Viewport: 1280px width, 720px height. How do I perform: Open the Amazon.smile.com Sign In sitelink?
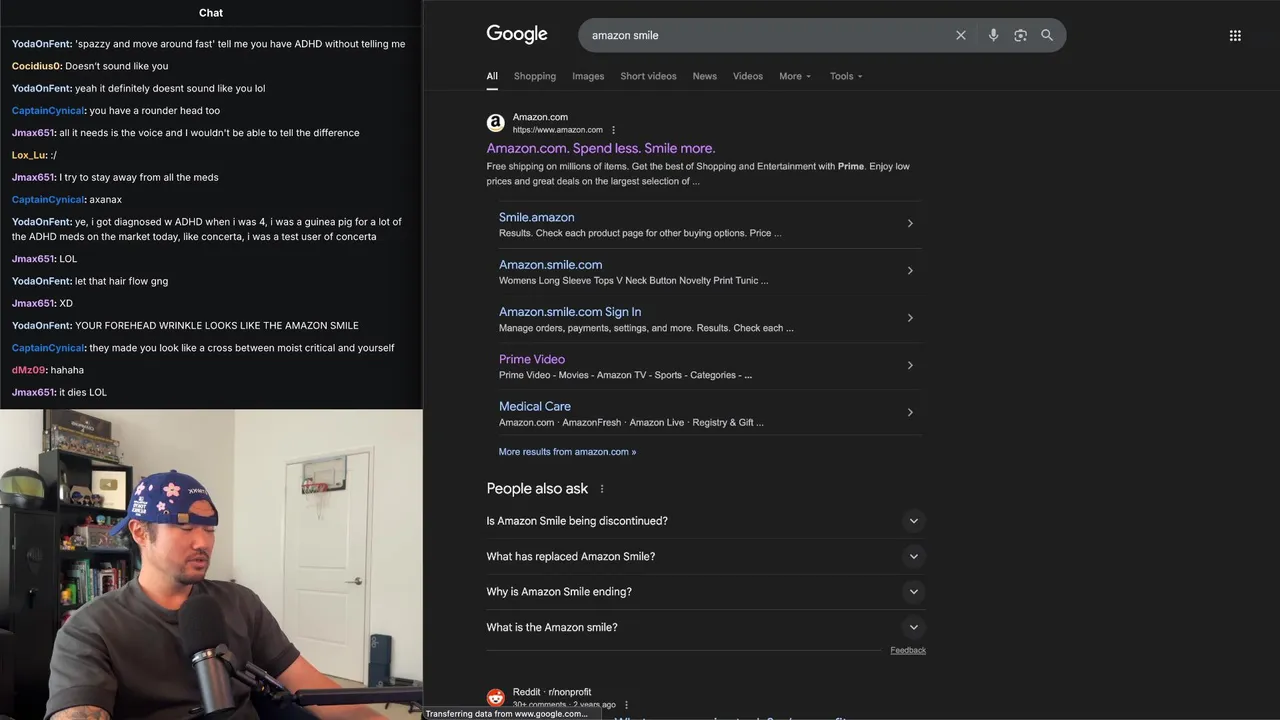570,312
